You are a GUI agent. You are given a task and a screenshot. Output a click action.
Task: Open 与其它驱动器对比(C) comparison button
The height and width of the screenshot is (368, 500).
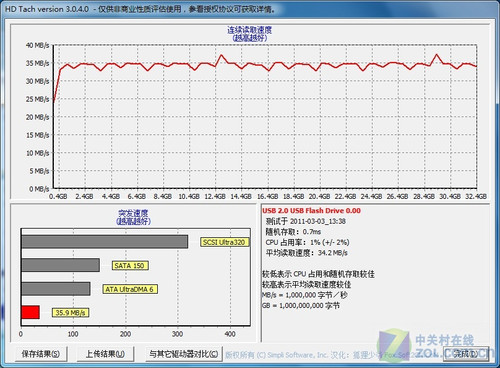pos(184,354)
